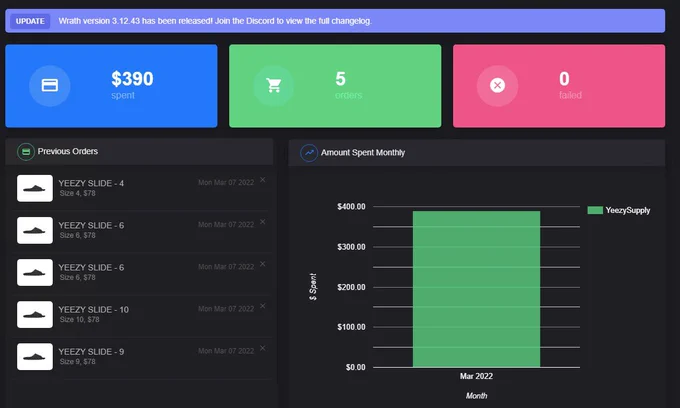
Task: Click the 'Size 9, $78' detail text
Action: point(78,362)
